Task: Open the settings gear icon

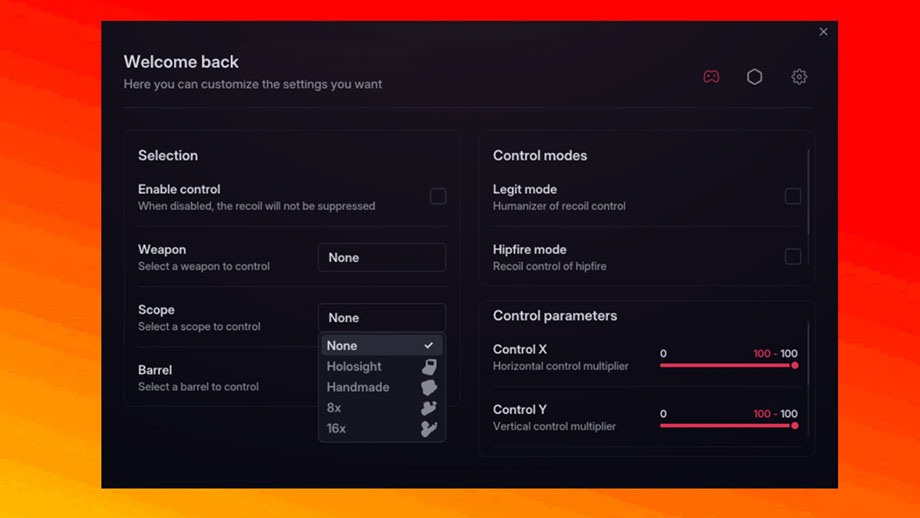Action: (x=799, y=77)
